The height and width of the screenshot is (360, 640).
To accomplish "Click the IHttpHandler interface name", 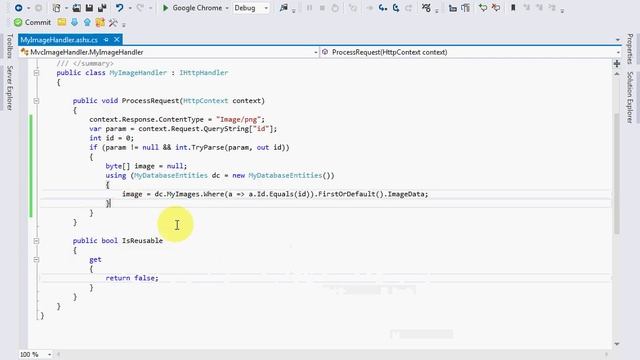I will (204, 73).
